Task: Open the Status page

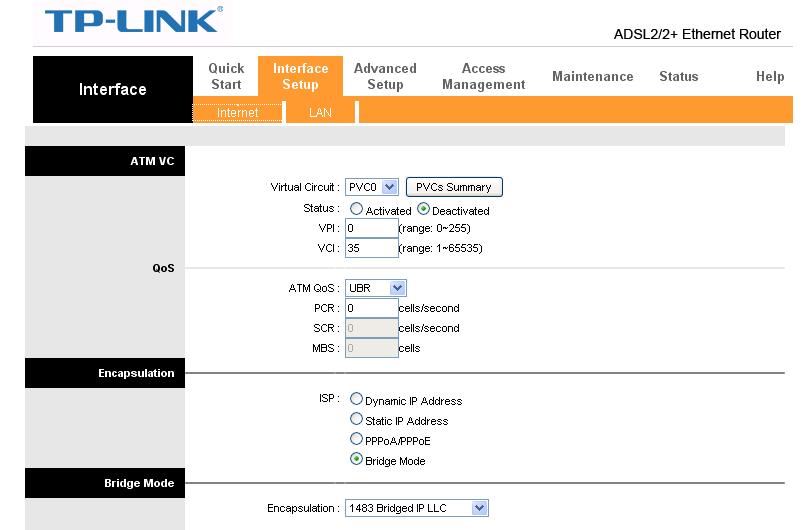Action: [x=678, y=77]
